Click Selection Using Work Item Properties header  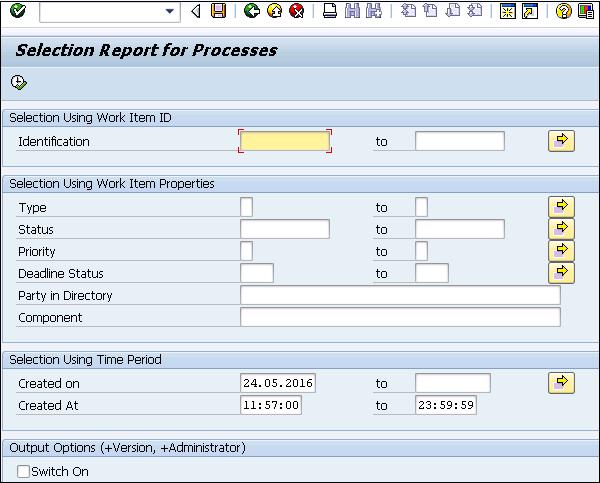point(112,184)
